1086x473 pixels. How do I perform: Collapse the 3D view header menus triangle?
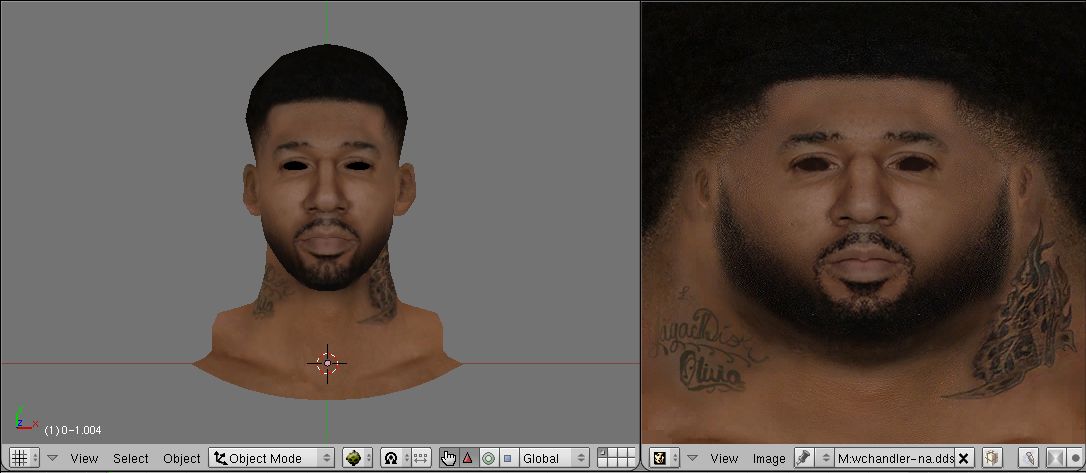tap(52, 458)
